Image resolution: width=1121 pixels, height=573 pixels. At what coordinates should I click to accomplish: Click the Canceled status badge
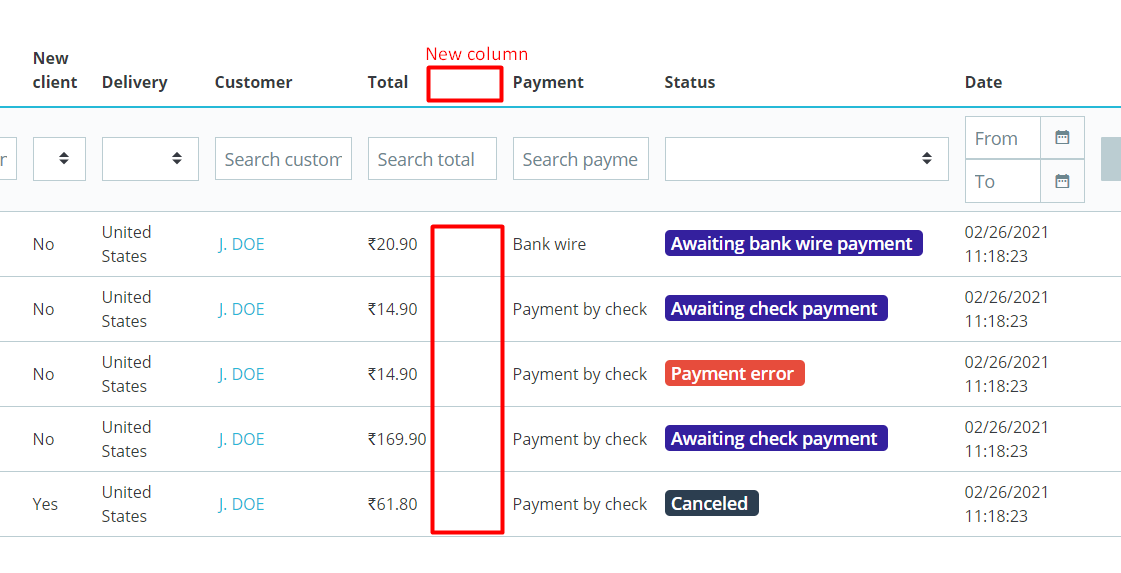click(x=710, y=504)
